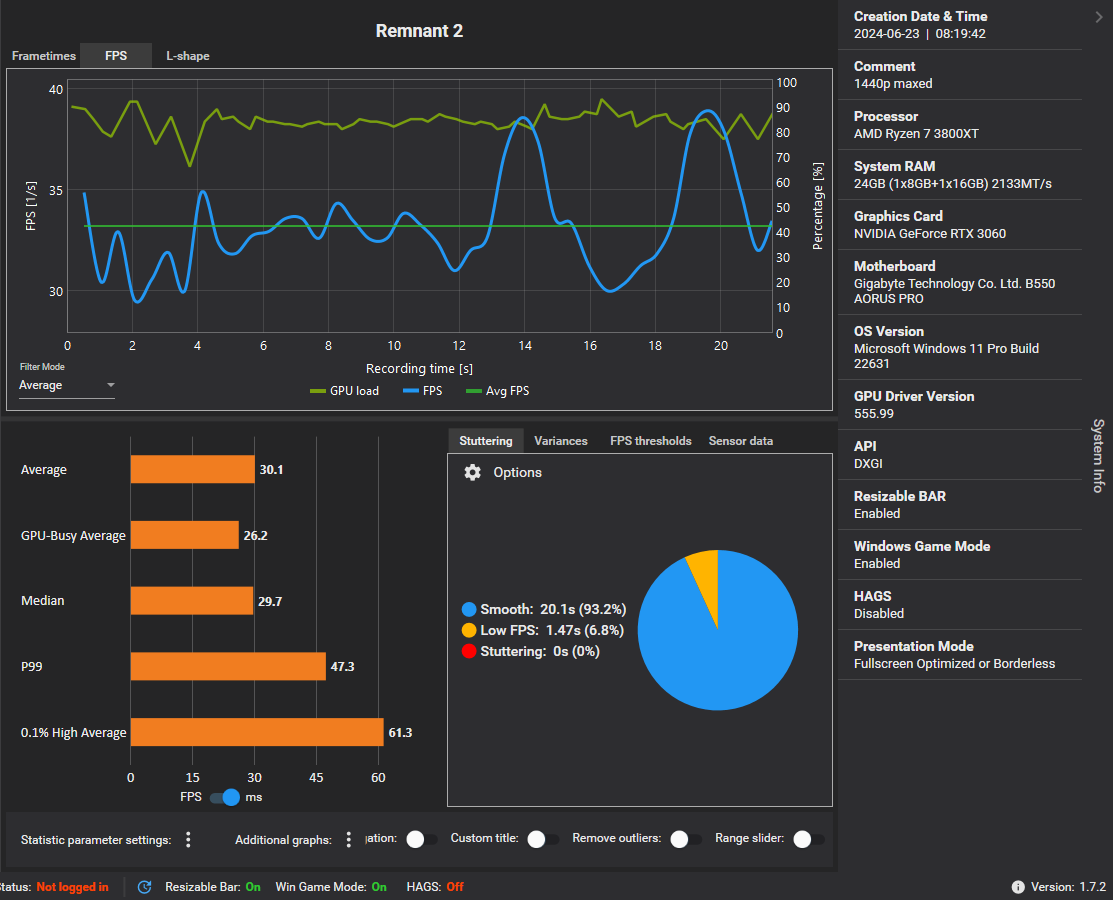The width and height of the screenshot is (1113, 900).
Task: Click 'NVIDIA GeForce RTX 3060' graphics card text
Action: pos(930,234)
